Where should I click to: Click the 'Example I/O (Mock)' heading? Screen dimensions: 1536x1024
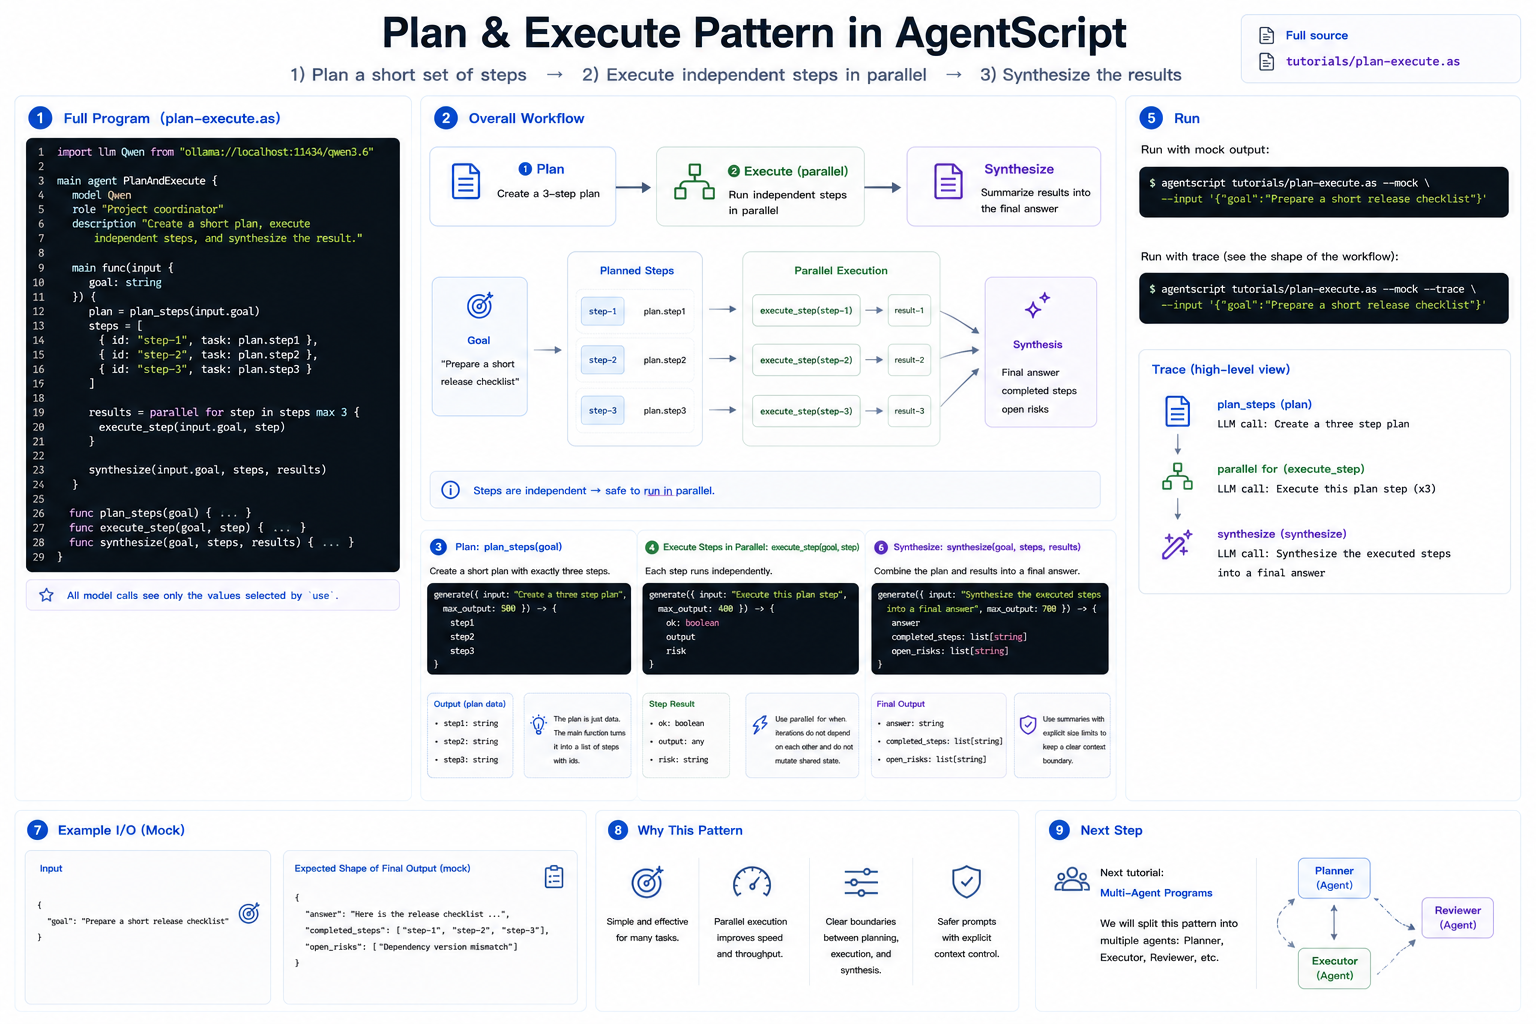pos(121,830)
